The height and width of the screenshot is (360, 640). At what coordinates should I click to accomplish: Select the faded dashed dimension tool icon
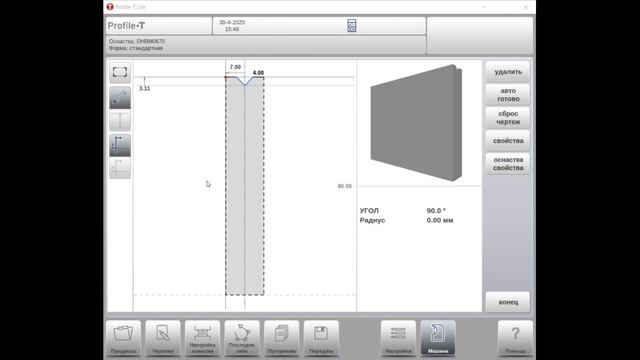point(120,168)
